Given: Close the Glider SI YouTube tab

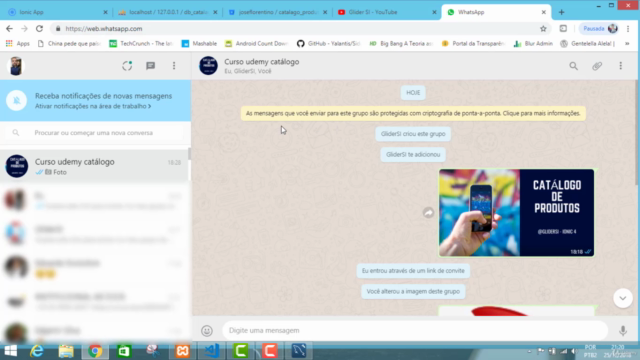Looking at the screenshot, I should (434, 12).
